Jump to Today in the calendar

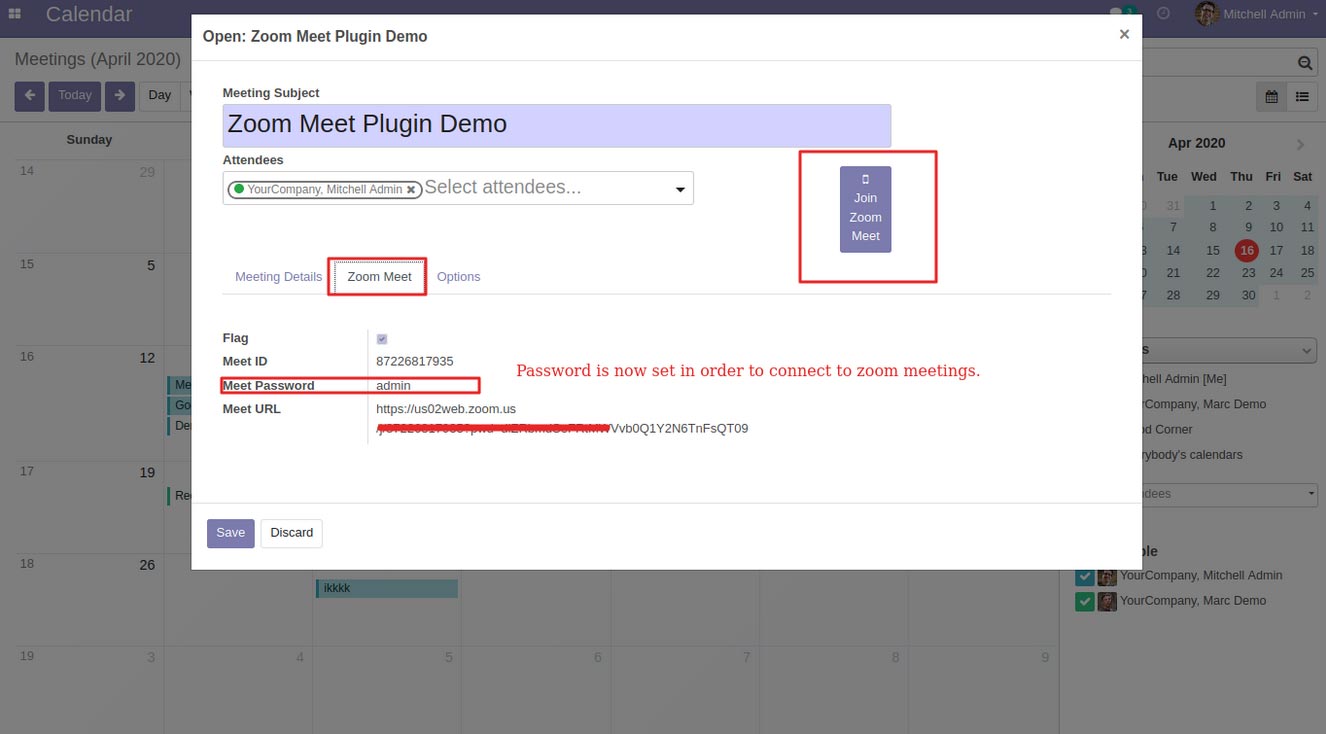(x=75, y=96)
